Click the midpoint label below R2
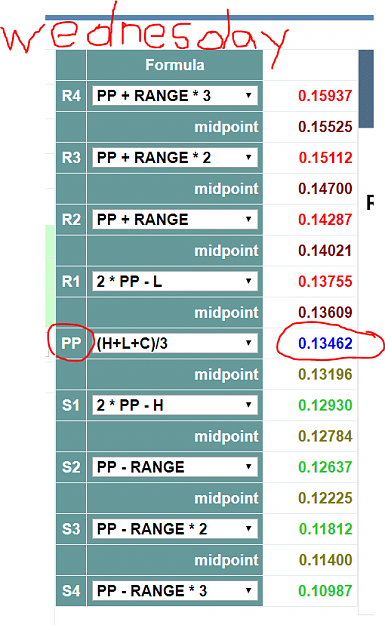Screen dimensions: 385x625 tap(226, 251)
